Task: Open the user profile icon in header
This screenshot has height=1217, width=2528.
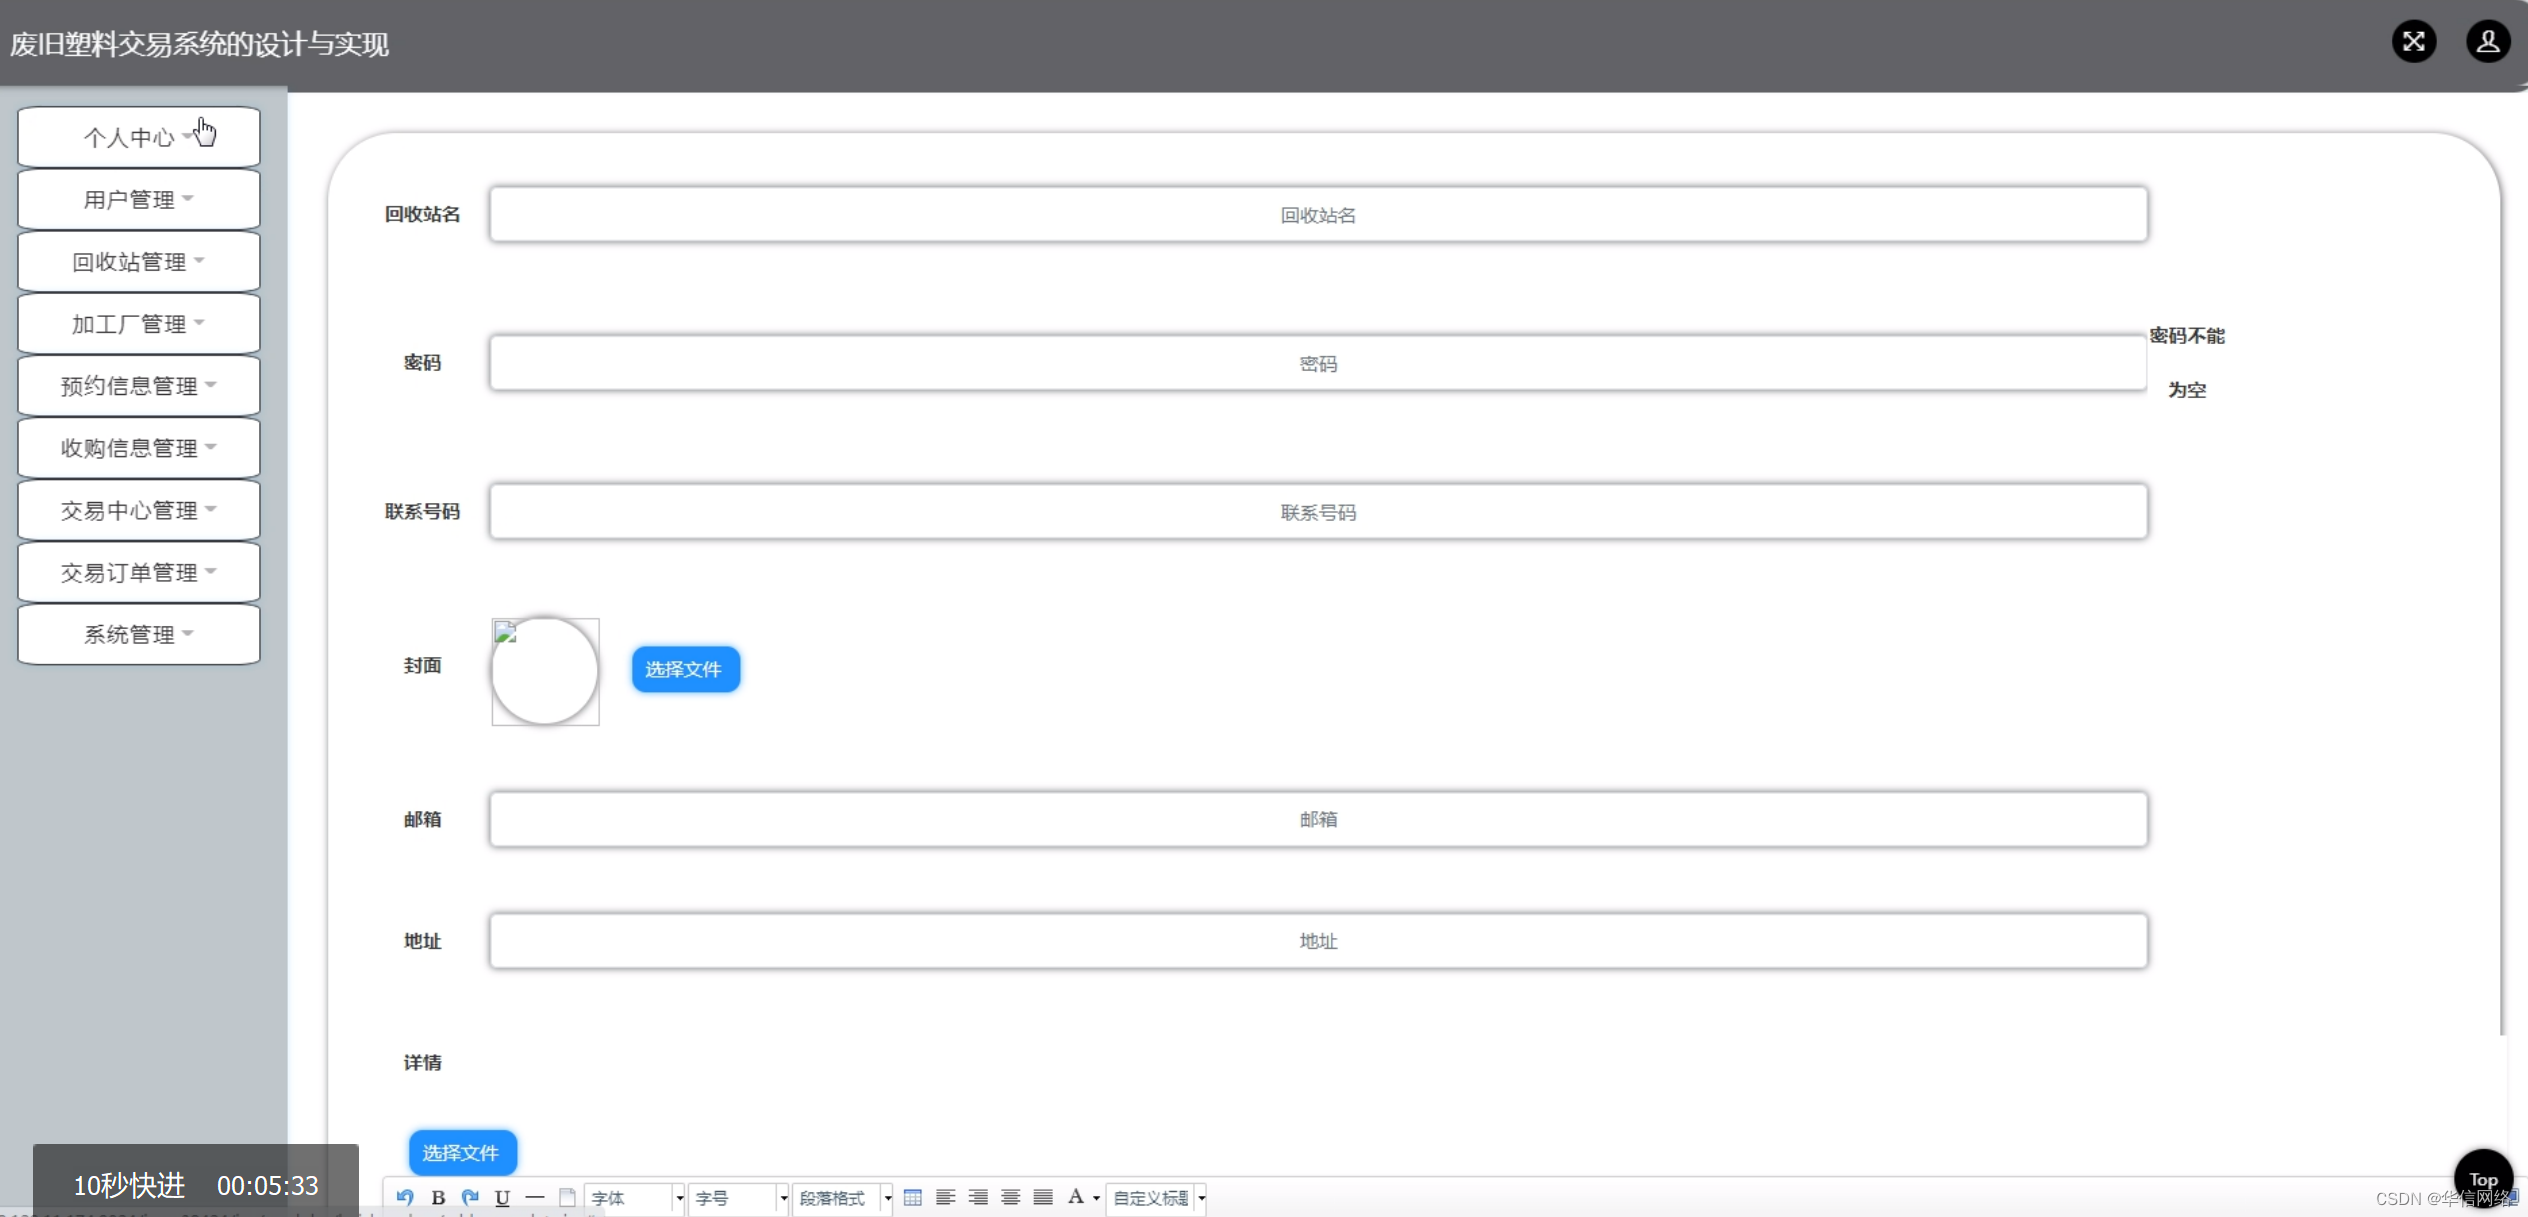Action: click(2487, 42)
